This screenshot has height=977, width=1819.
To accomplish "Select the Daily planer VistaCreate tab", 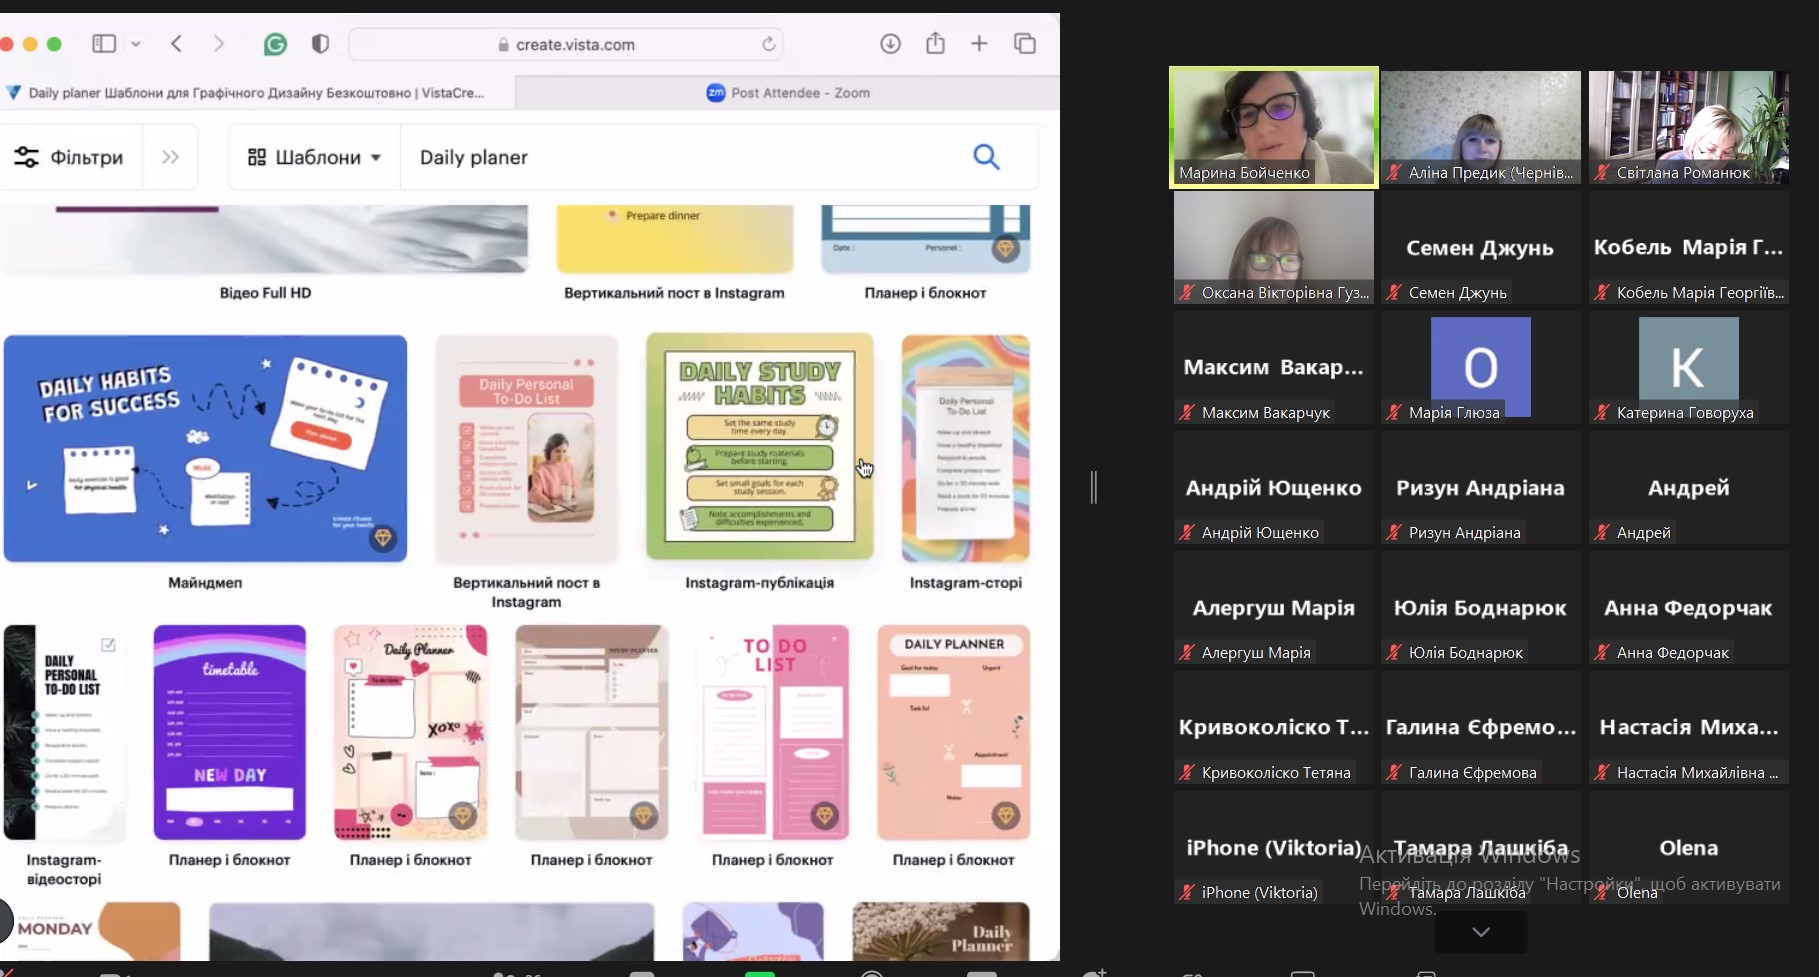I will (x=256, y=93).
